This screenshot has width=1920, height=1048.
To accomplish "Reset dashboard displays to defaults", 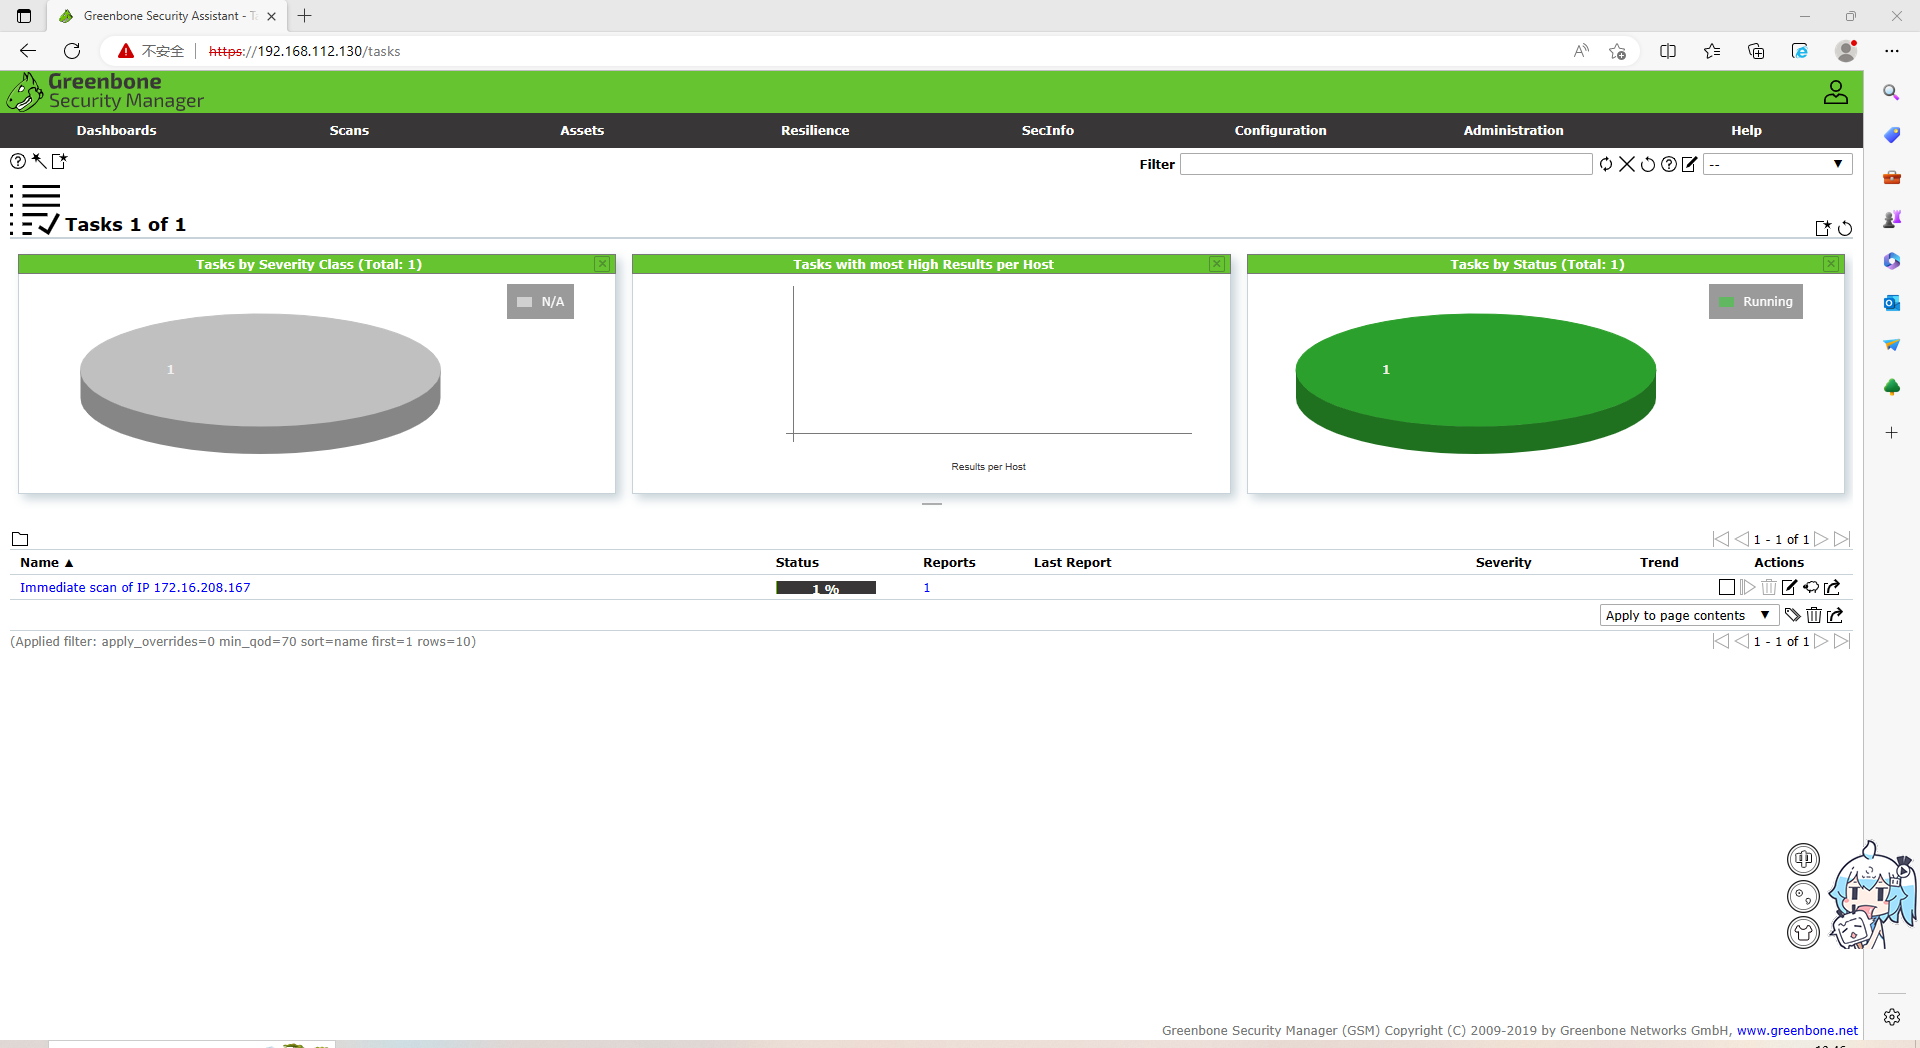I will point(1845,228).
